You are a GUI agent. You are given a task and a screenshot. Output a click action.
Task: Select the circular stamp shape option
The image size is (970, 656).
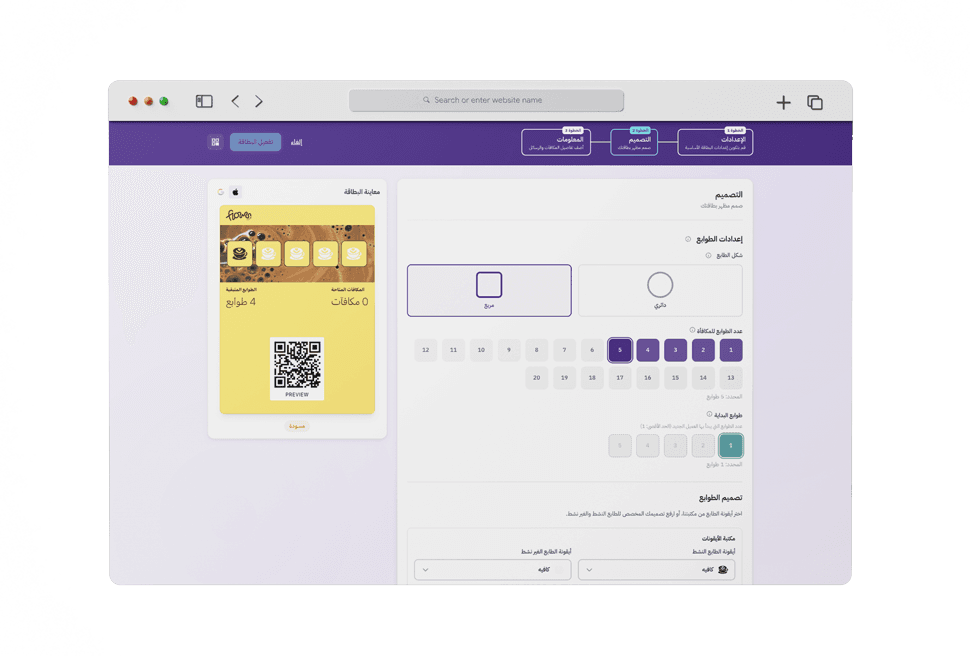coord(660,290)
